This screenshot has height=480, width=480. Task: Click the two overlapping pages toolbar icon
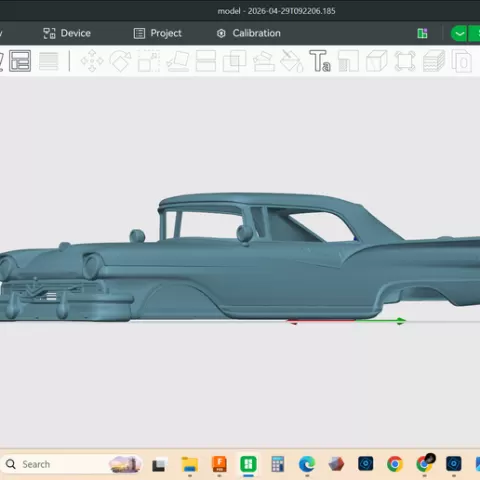[x=462, y=61]
